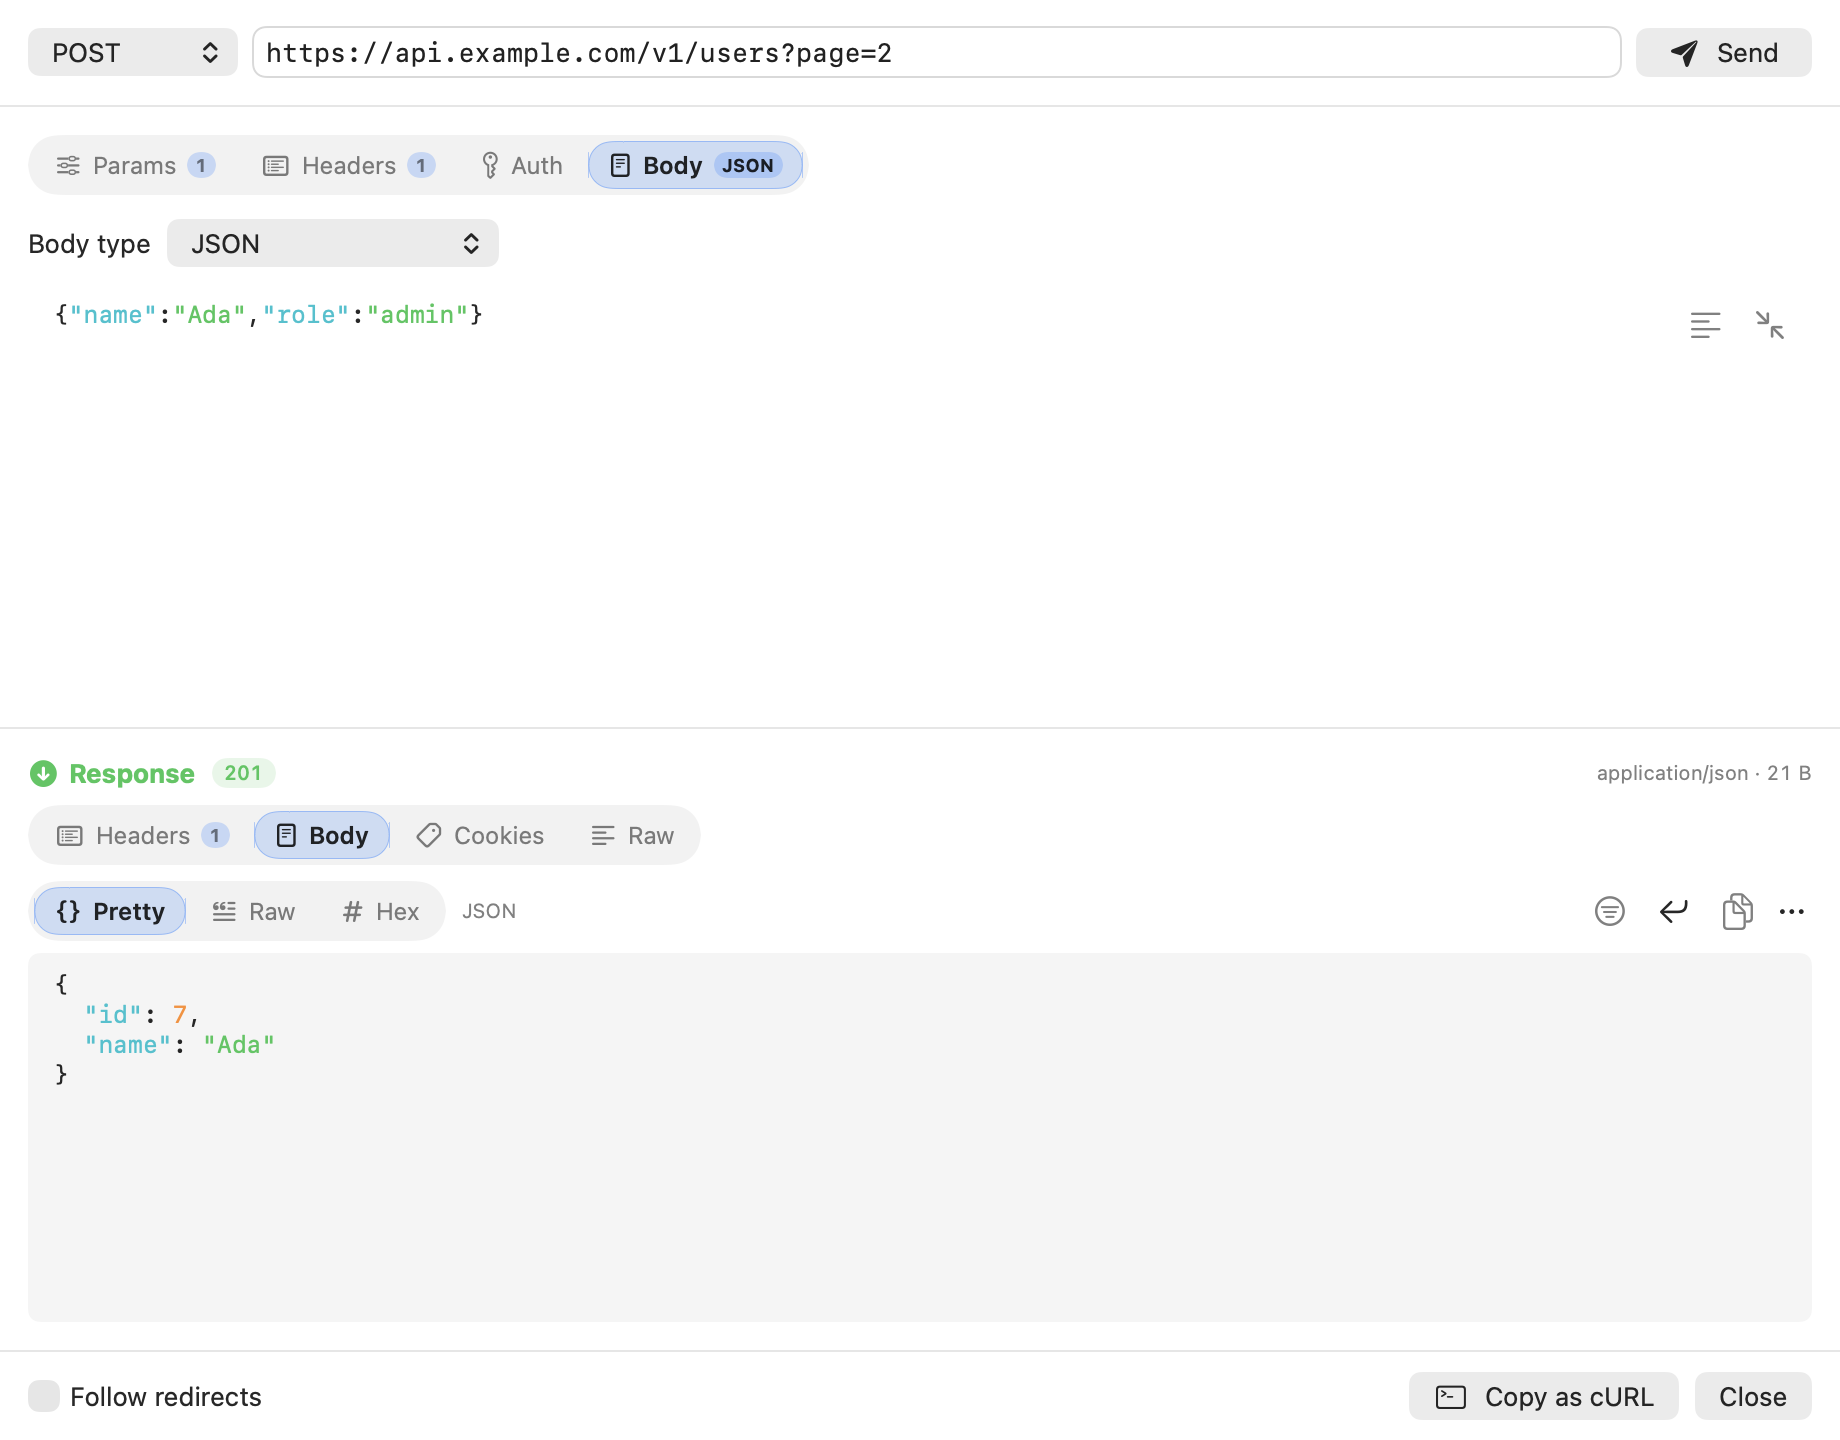Send the request with Send button

[1723, 52]
